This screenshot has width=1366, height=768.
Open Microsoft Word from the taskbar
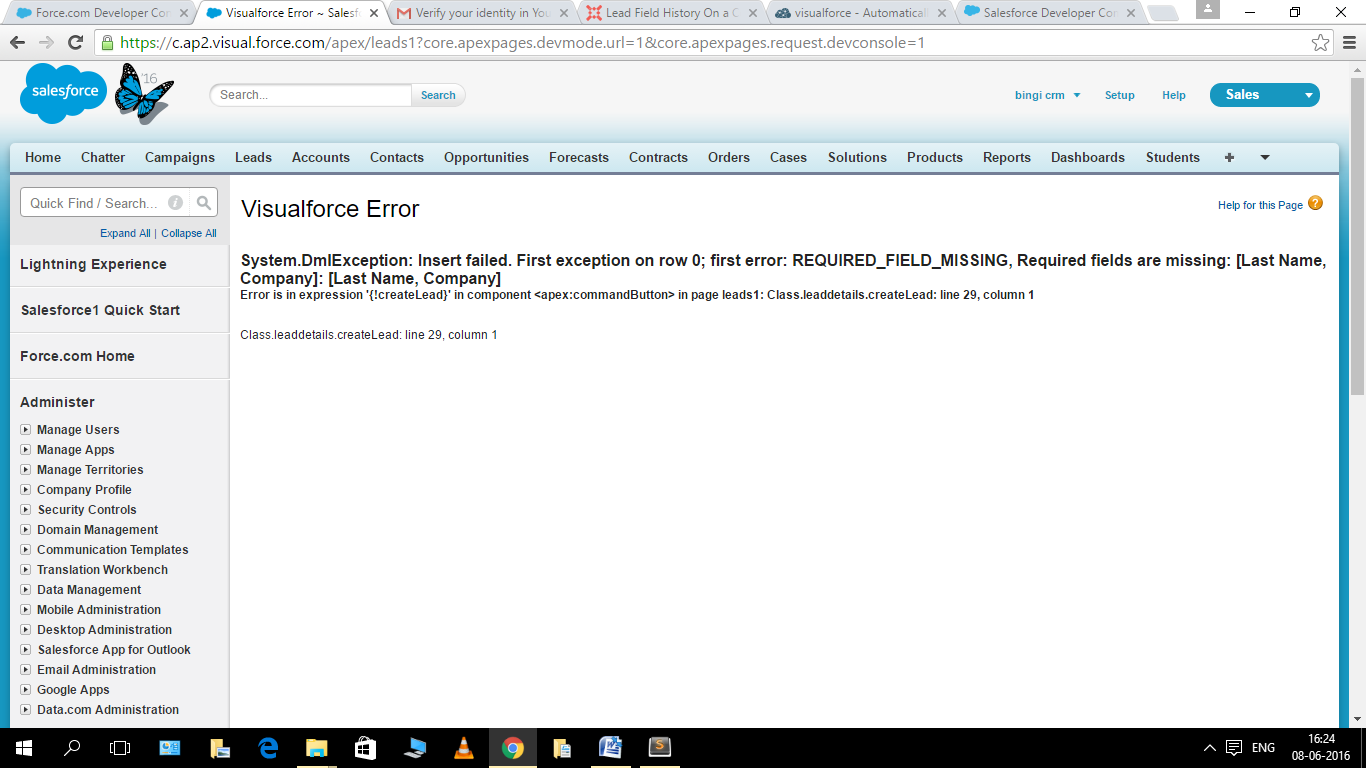coord(610,748)
